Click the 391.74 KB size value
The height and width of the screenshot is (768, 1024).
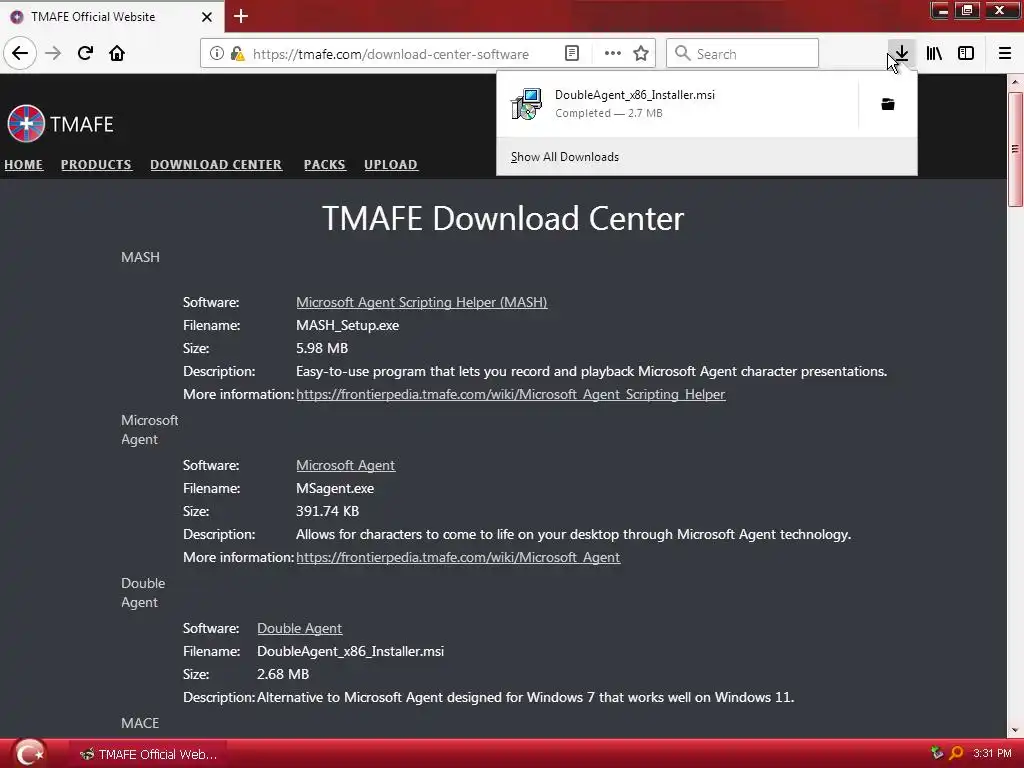pos(328,511)
